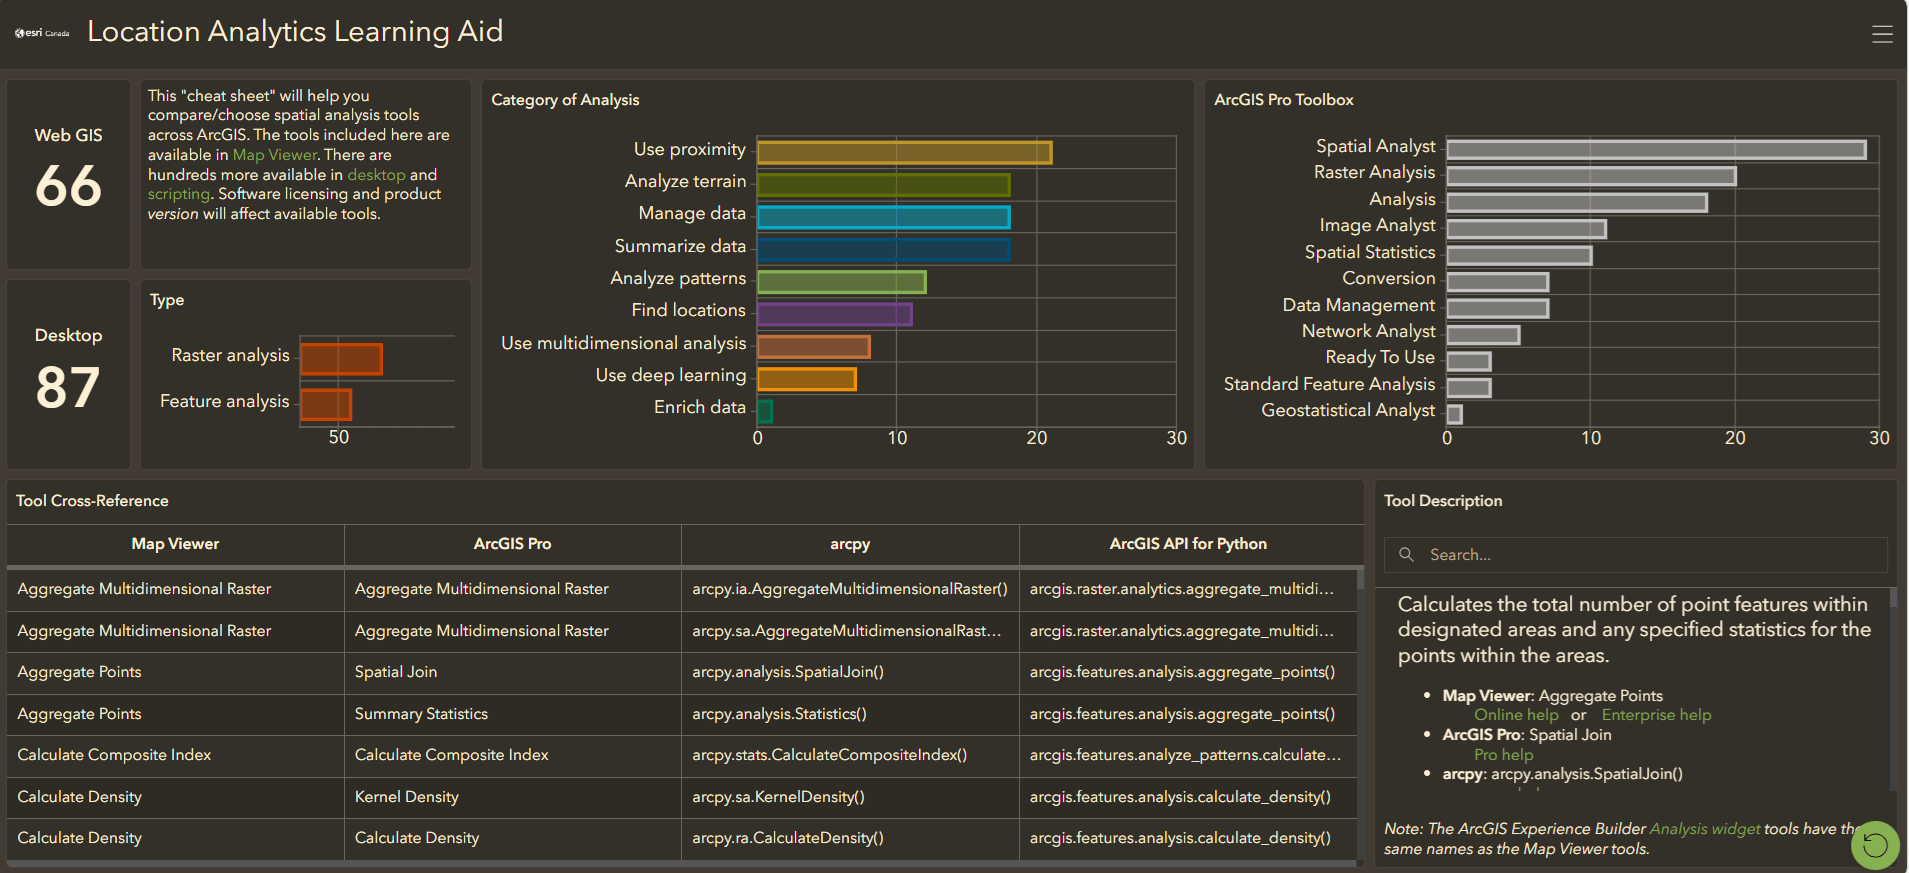Click the Map Viewer column header
The height and width of the screenshot is (873, 1909).
[175, 544]
